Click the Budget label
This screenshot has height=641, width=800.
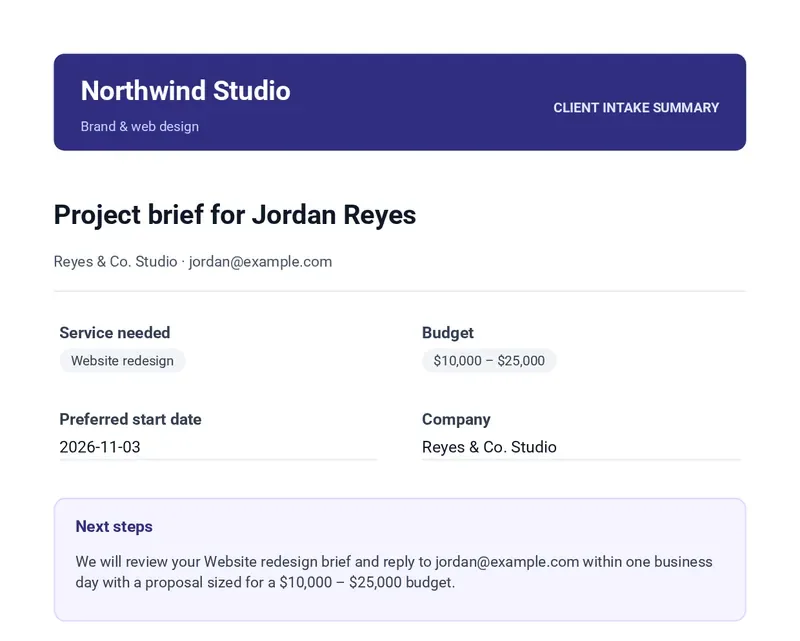[x=447, y=333]
